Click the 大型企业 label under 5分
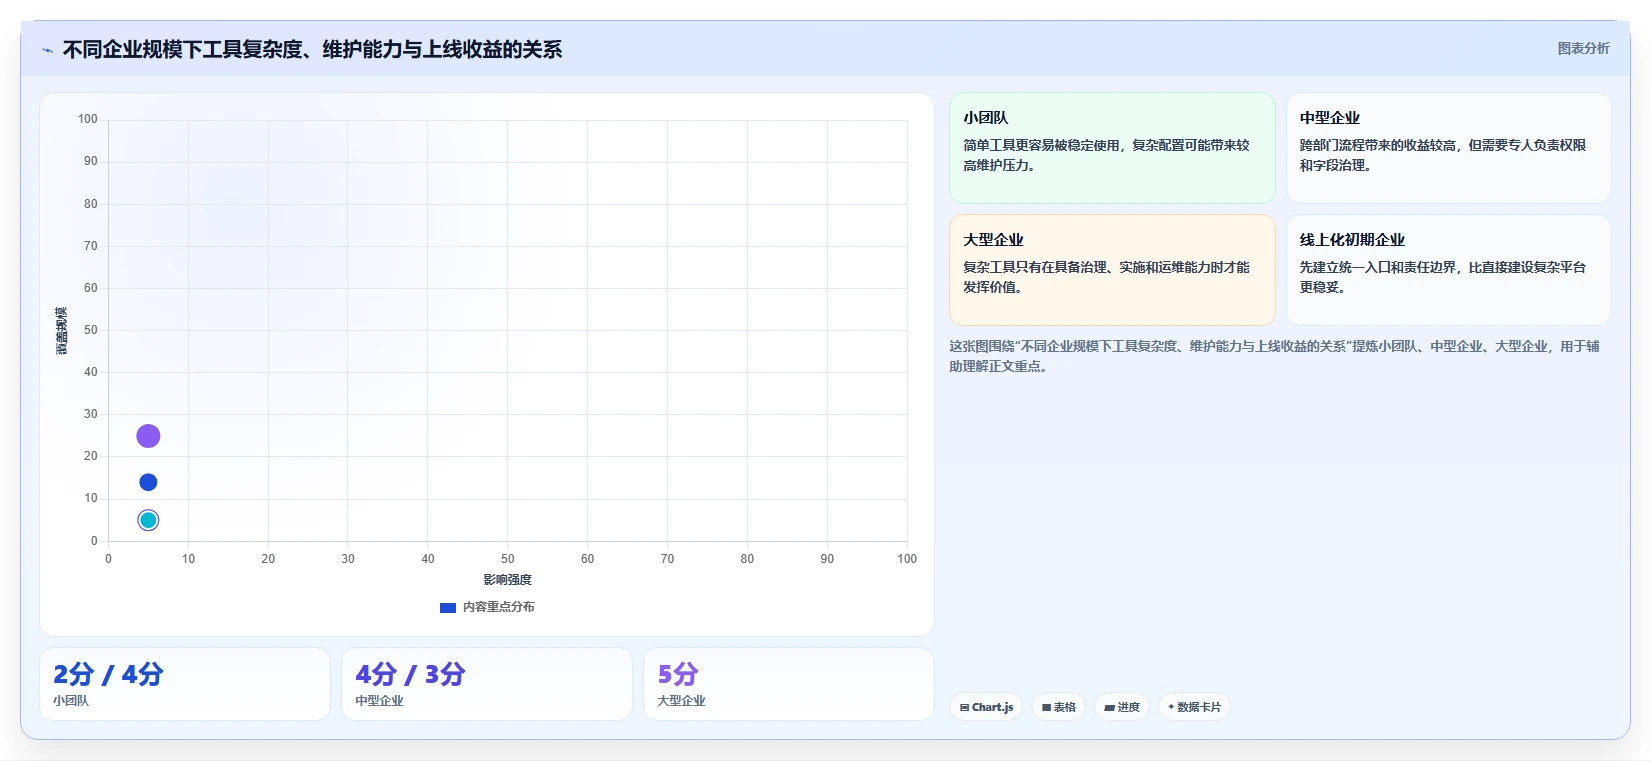Viewport: 1651px width, 761px height. [681, 701]
